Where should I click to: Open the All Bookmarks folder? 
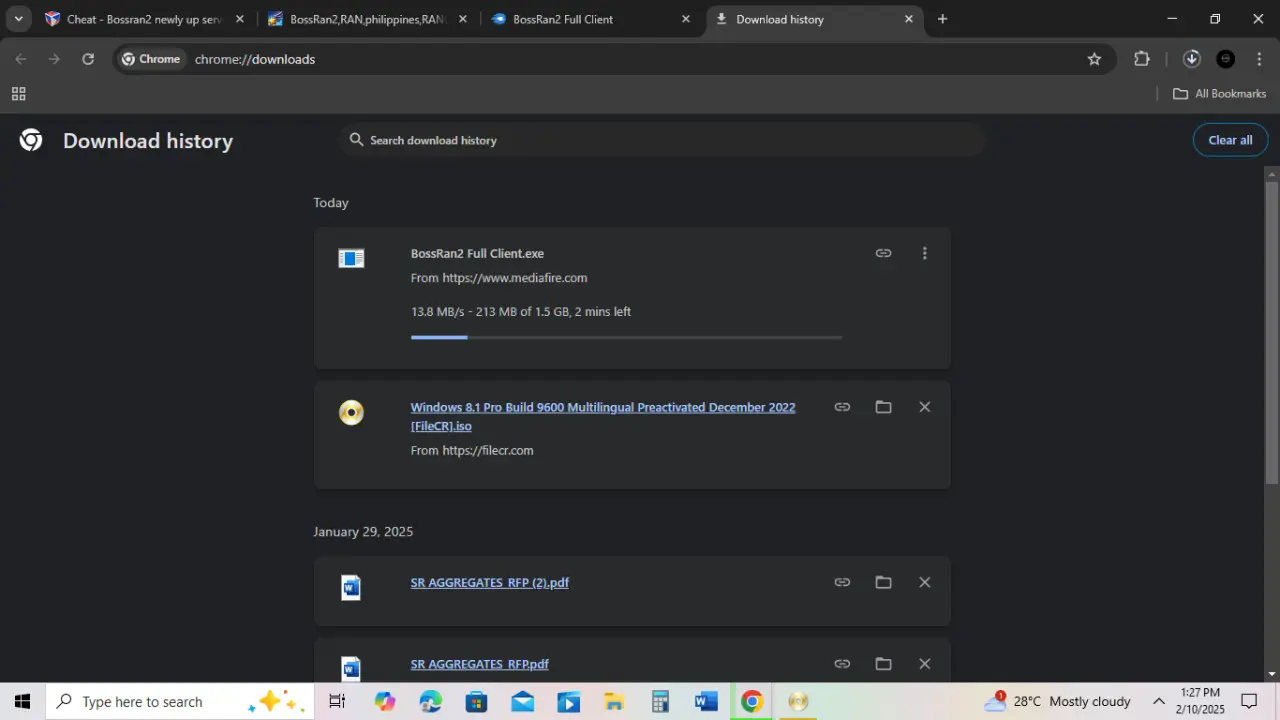[x=1219, y=94]
